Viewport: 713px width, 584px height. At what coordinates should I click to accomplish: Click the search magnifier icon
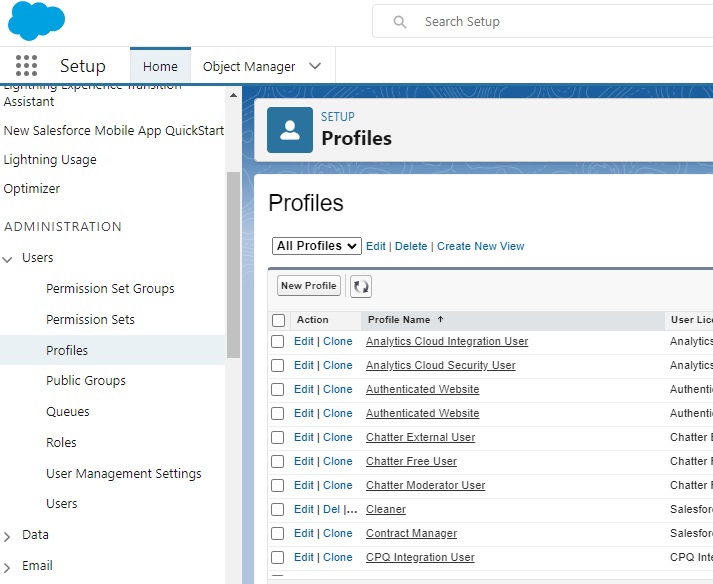(x=400, y=22)
